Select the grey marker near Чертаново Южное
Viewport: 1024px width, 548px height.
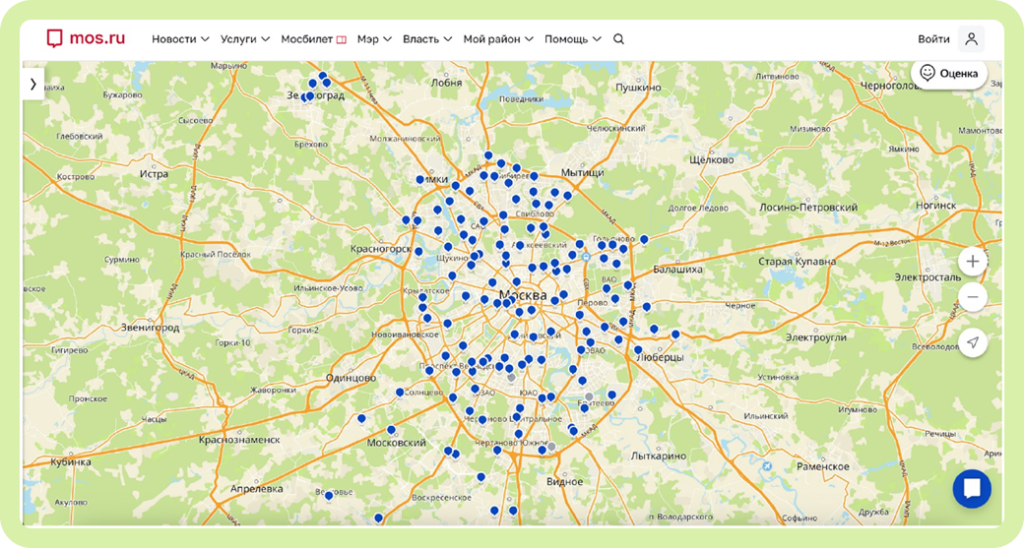(552, 447)
